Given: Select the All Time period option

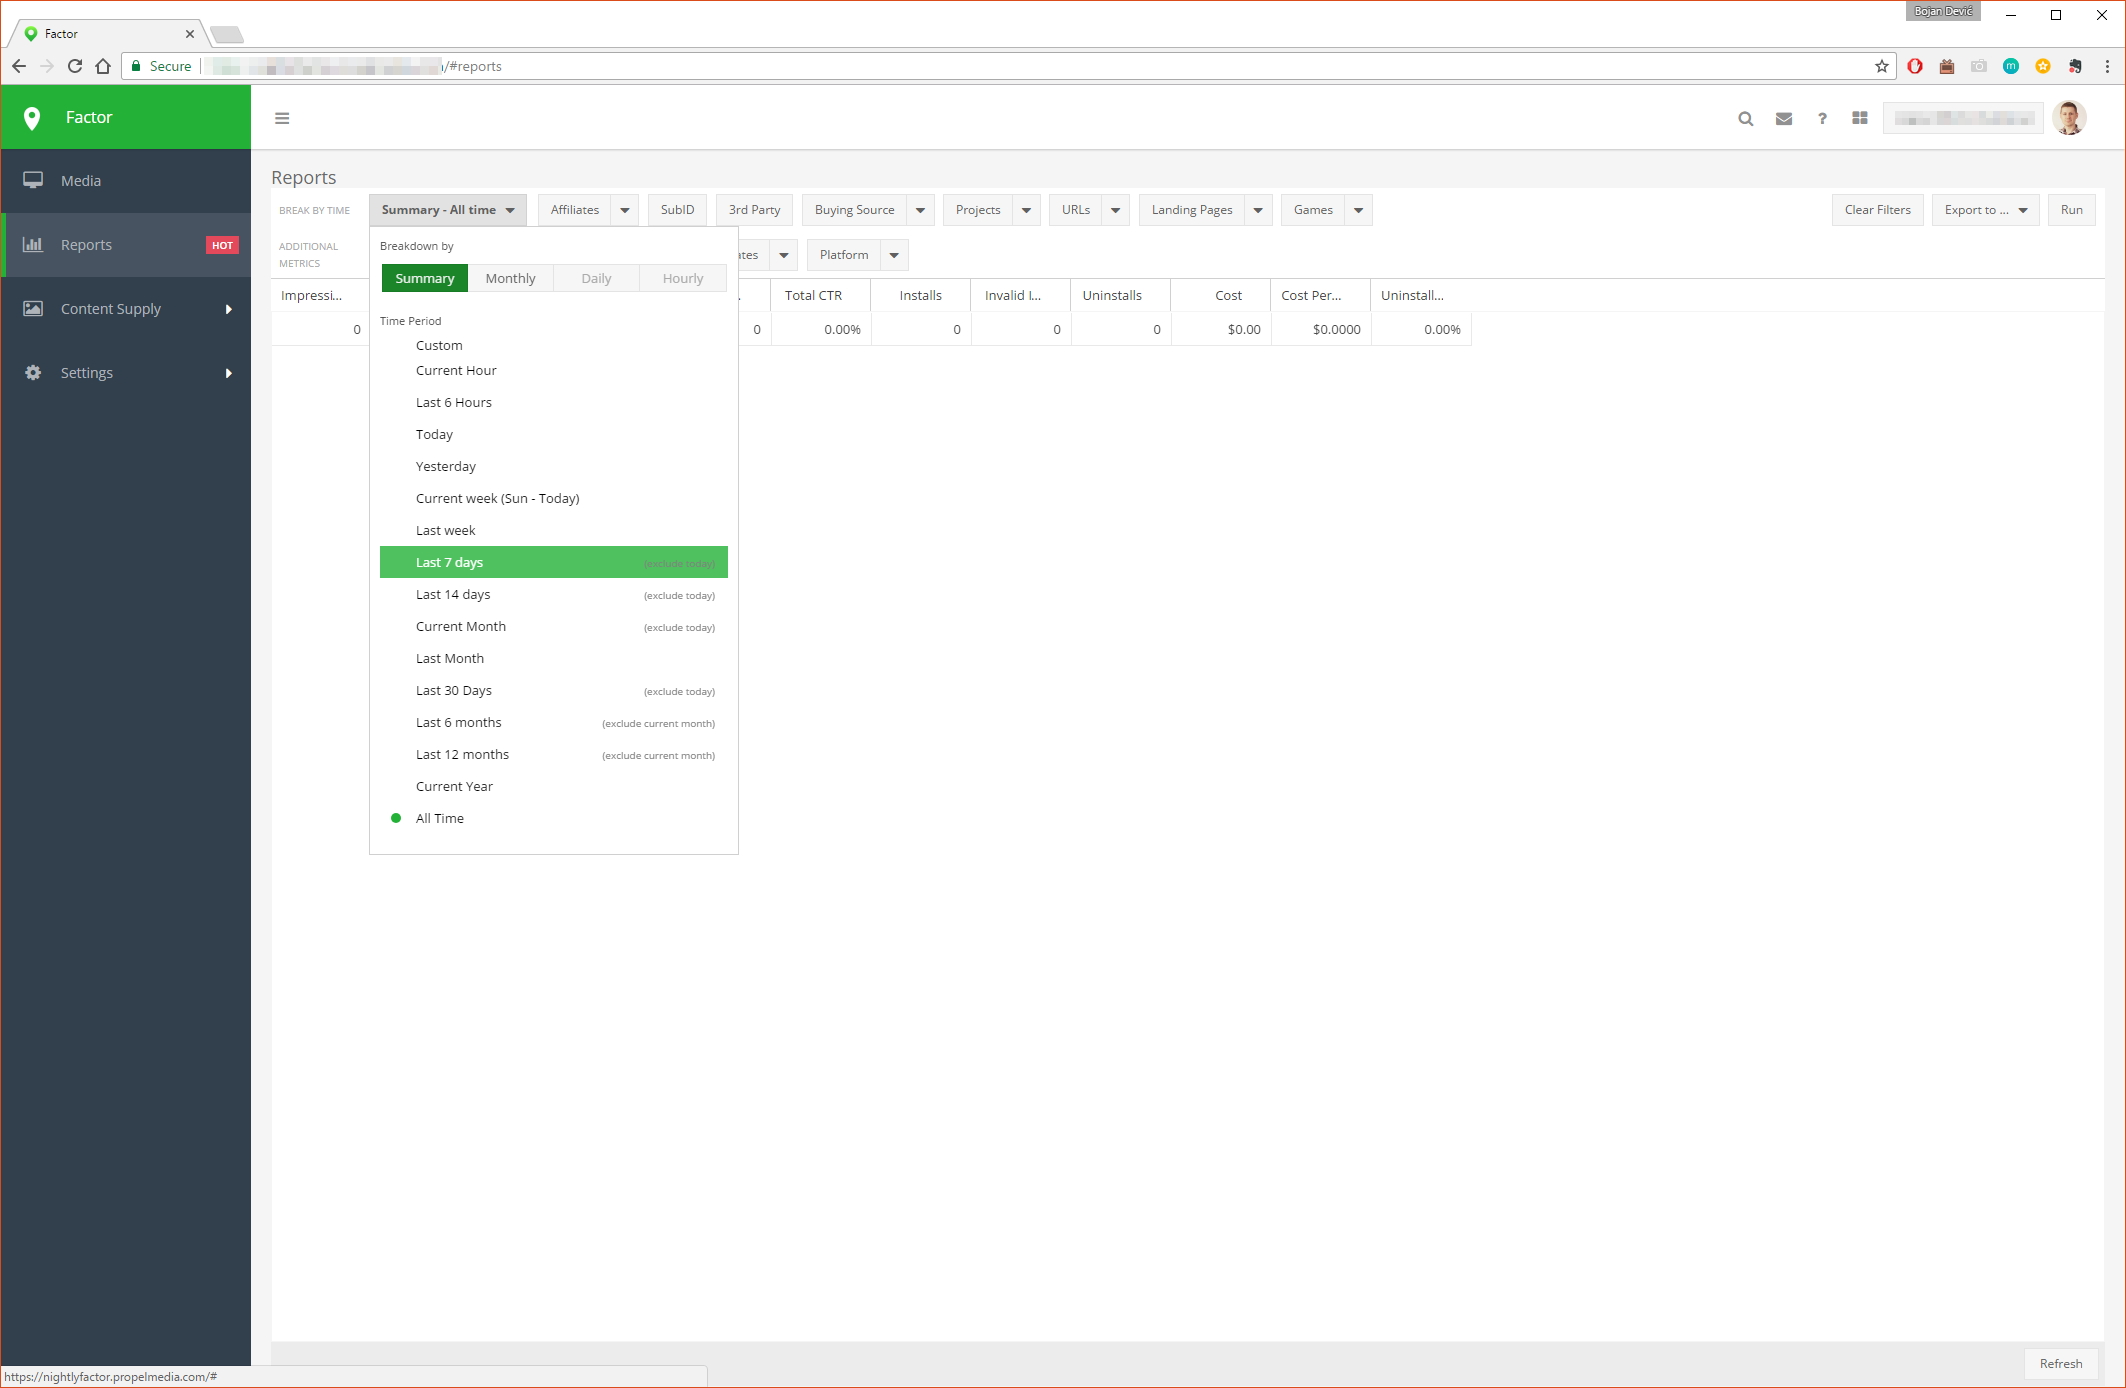Looking at the screenshot, I should (440, 818).
